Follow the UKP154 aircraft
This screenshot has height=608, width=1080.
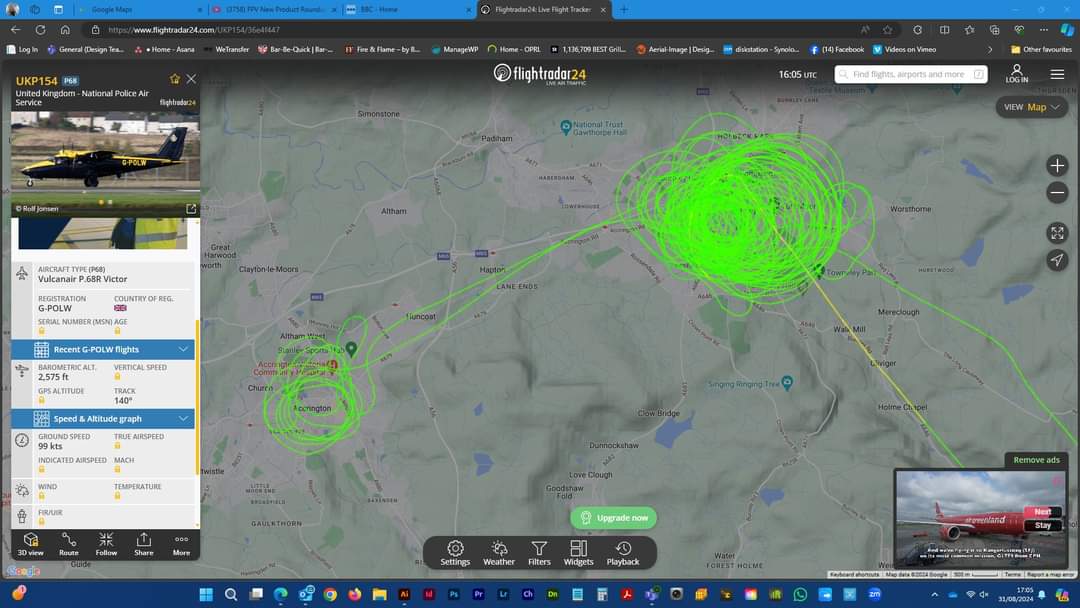click(106, 544)
